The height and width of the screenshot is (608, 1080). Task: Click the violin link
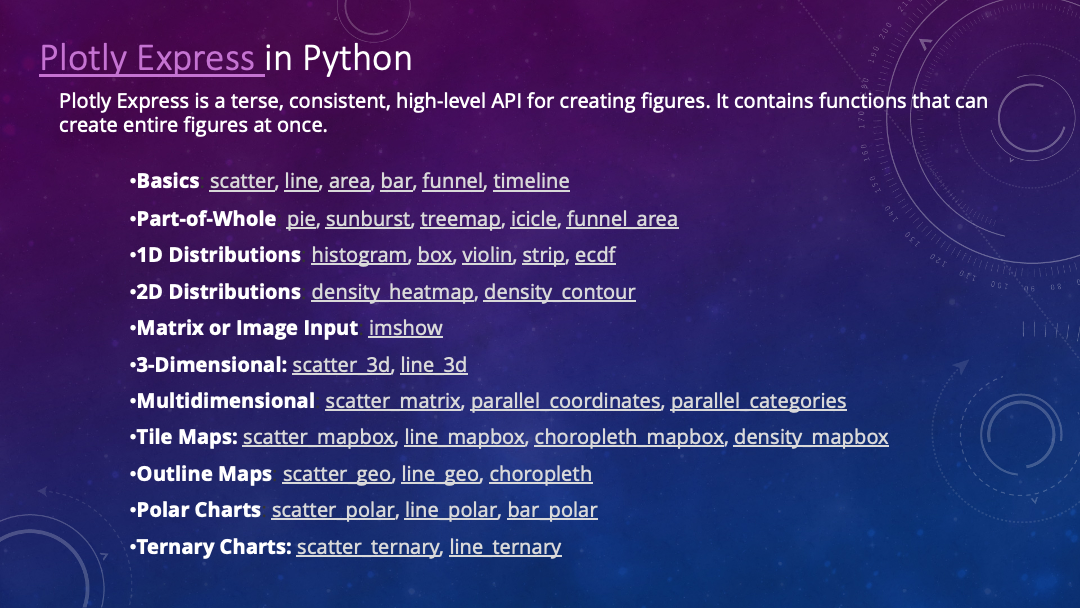tap(487, 255)
